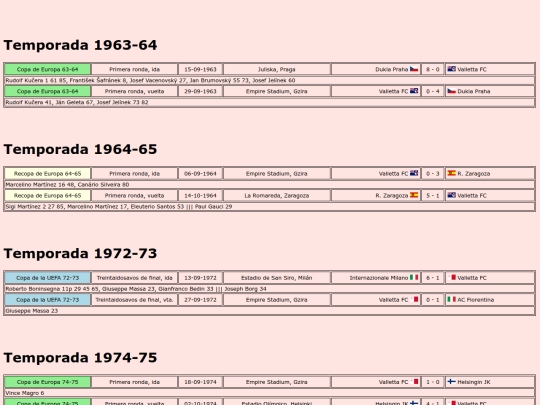Click Copa de Europa 63-64 cell, ida row
The image size is (540, 405).
pyautogui.click(x=48, y=69)
